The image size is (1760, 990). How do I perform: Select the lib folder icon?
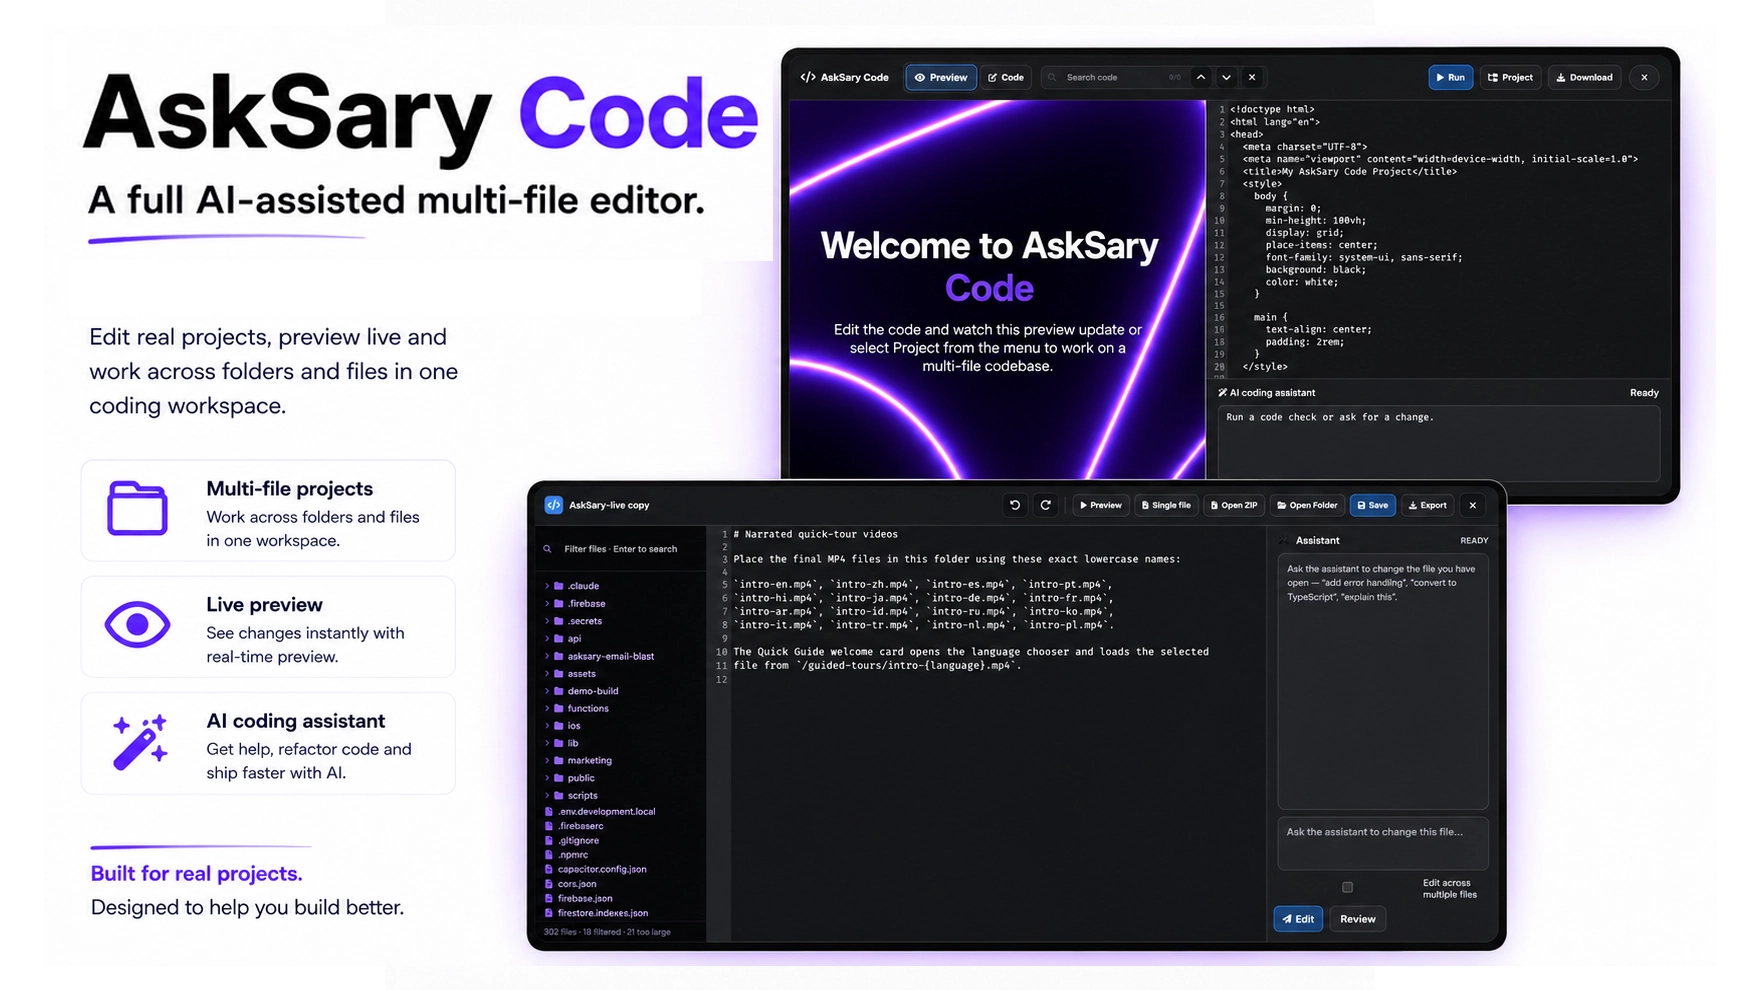click(559, 743)
